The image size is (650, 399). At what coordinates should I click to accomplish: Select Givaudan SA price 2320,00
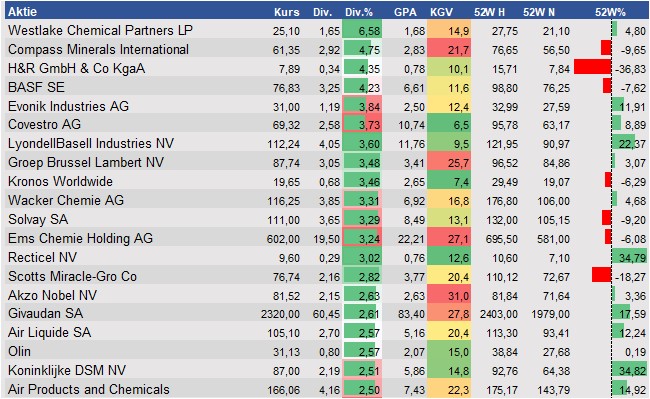coord(280,314)
